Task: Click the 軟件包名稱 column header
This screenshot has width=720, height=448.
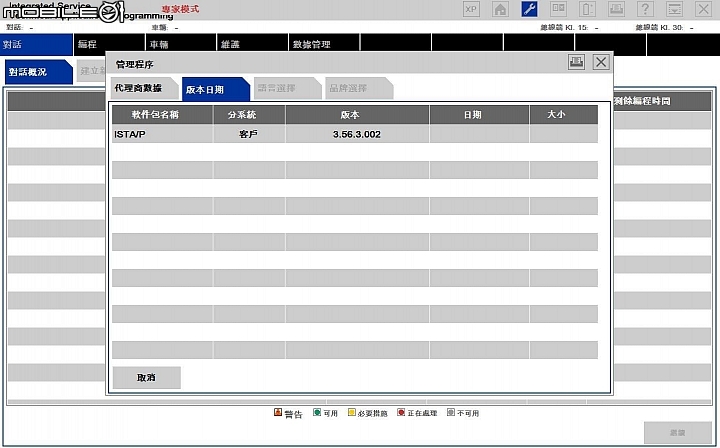Action: click(162, 115)
